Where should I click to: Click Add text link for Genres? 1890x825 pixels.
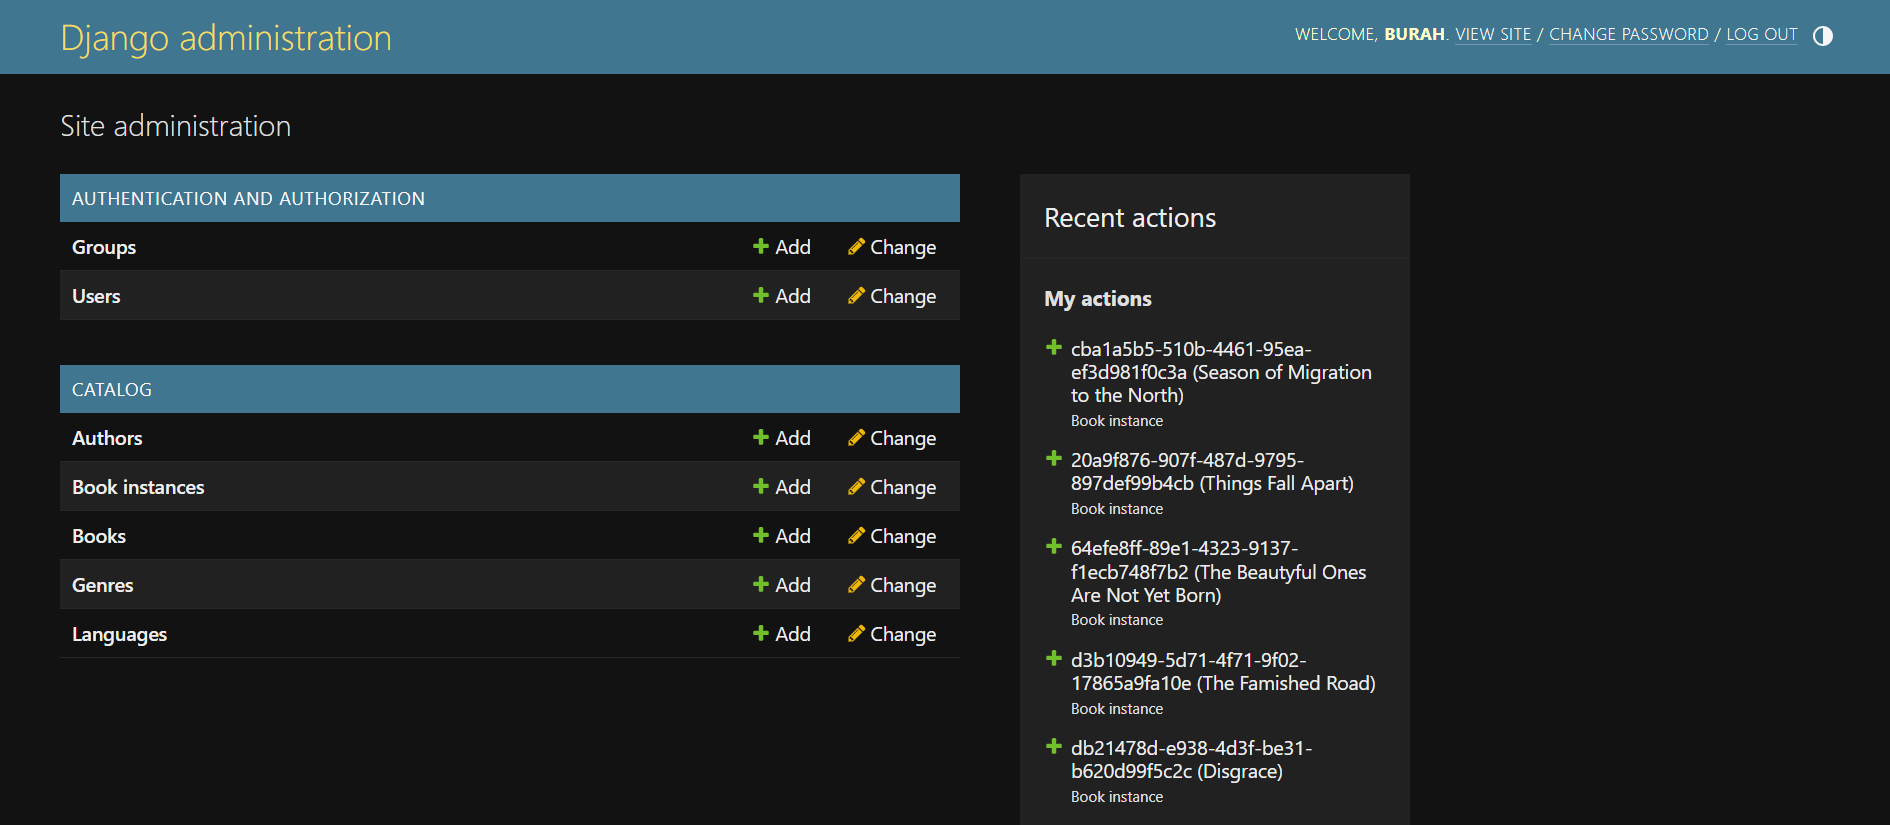793,585
